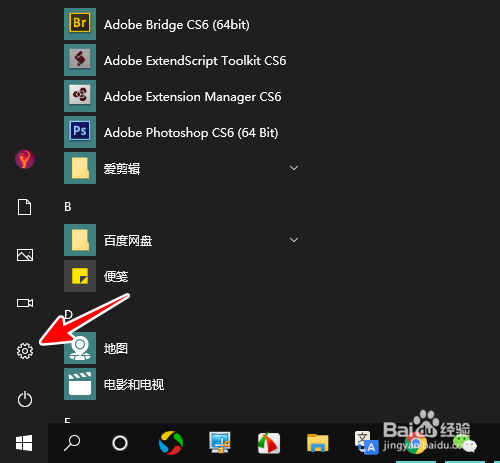Click the 便笺 label
Screen dimensions: 500x463
pyautogui.click(x=116, y=277)
